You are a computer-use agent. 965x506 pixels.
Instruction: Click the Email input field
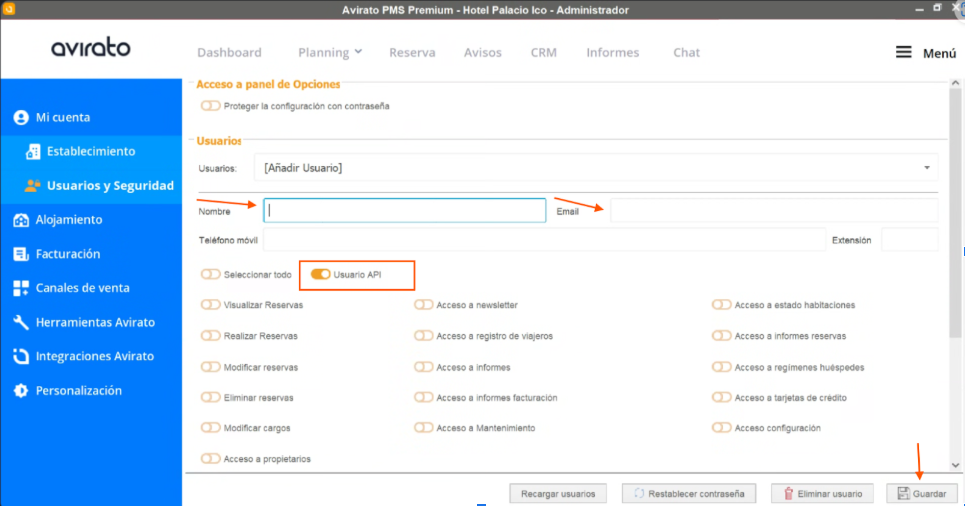pos(774,211)
